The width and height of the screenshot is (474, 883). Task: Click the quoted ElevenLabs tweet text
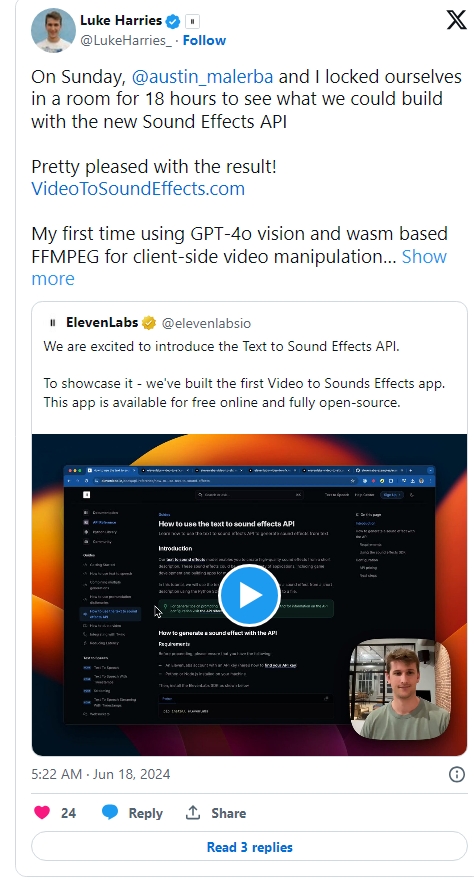tap(244, 374)
